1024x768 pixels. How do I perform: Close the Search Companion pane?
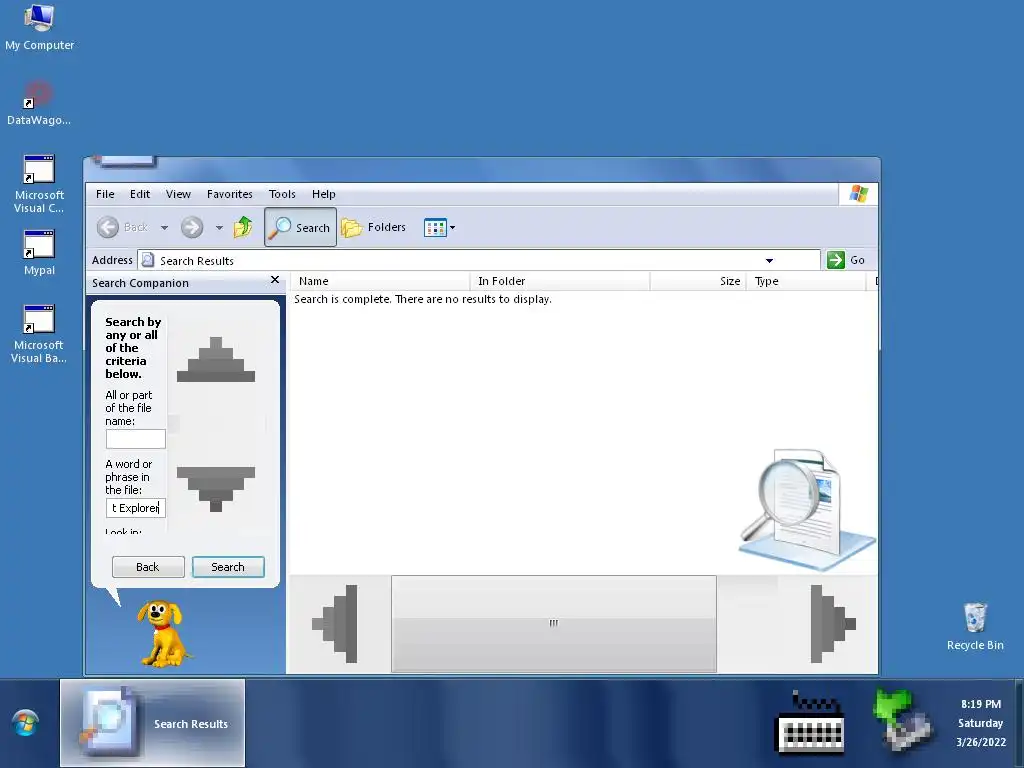(275, 280)
